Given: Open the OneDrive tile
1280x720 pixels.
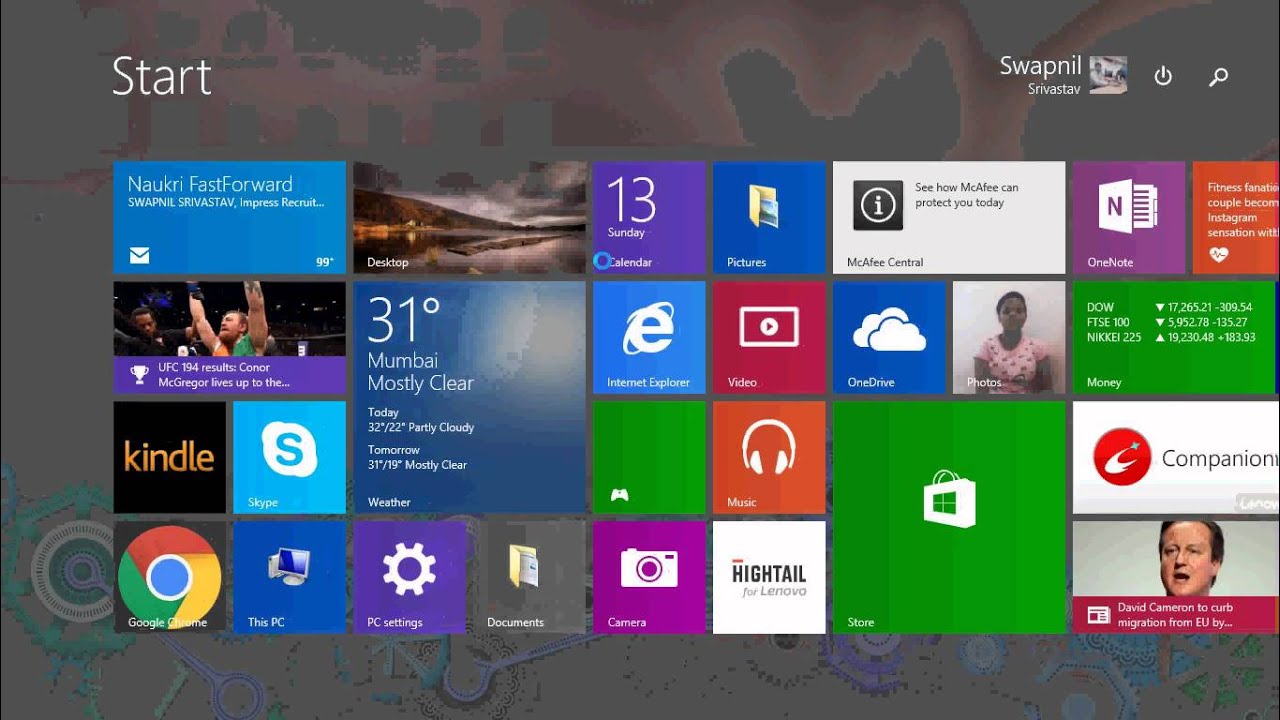Looking at the screenshot, I should point(889,337).
